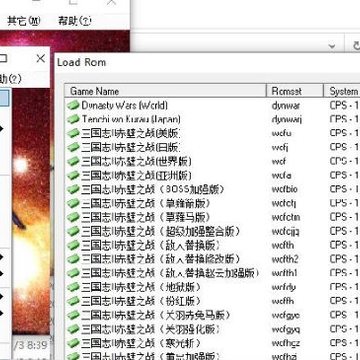Select 三国志II赤壁之战（关羽赤兔马版）
This screenshot has height=360, width=360.
tap(156, 315)
